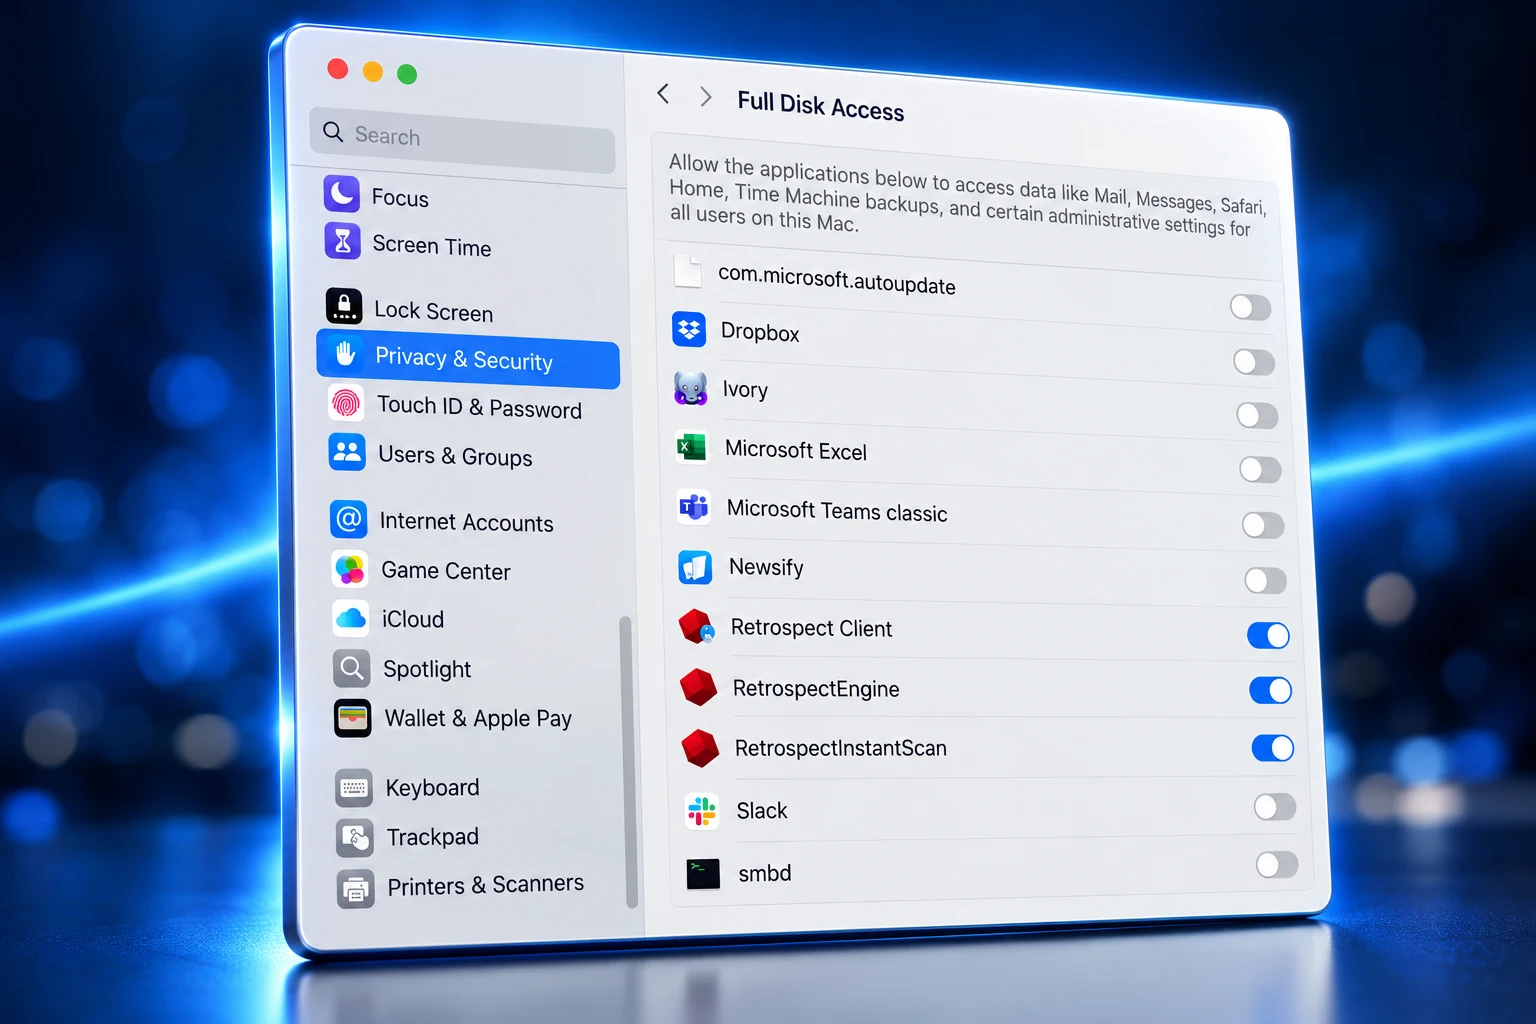Click the Internet Accounts @ icon
Screen dimensions: 1536x1024
[x=348, y=519]
